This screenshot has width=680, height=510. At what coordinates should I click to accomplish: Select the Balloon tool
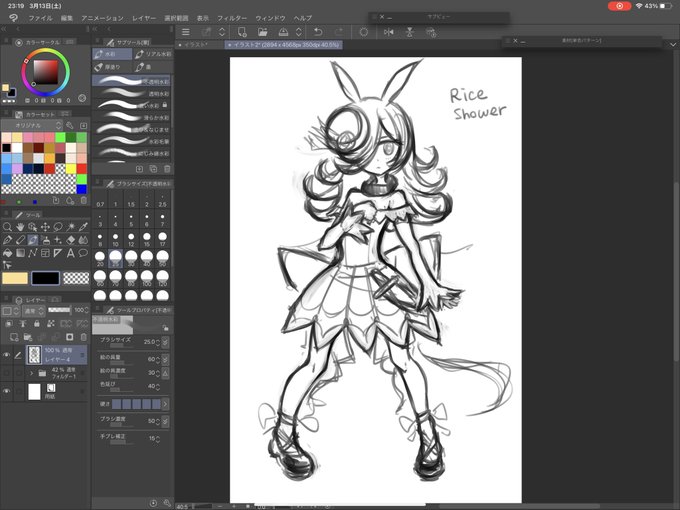point(83,253)
